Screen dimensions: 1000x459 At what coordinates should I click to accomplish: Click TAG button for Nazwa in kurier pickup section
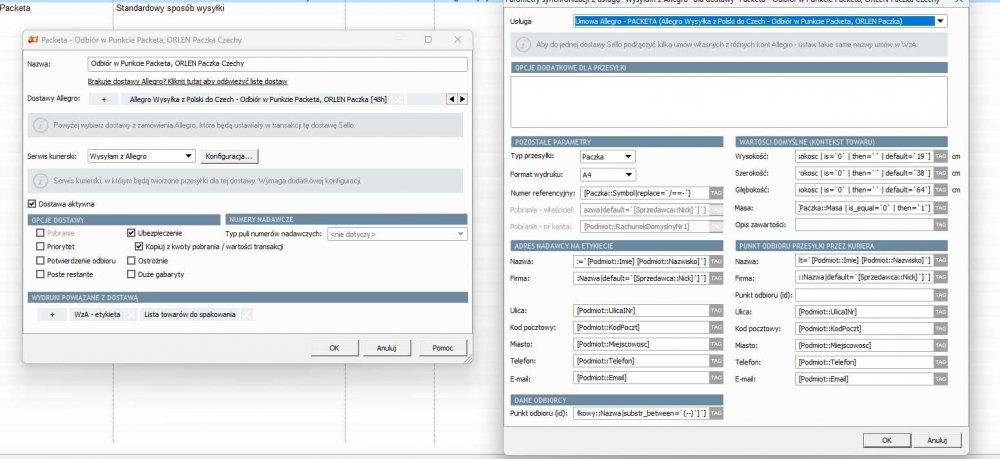[940, 260]
